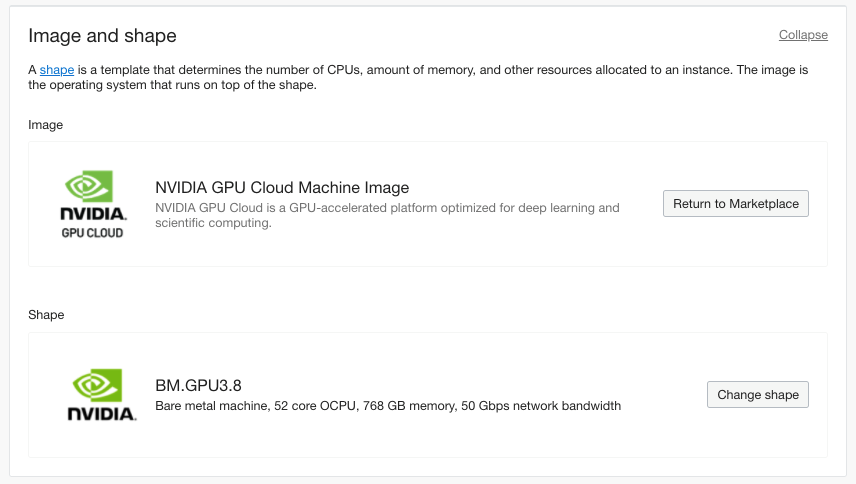Click the "Image and shape" section heading
Image resolution: width=856 pixels, height=484 pixels.
pyautogui.click(x=102, y=36)
